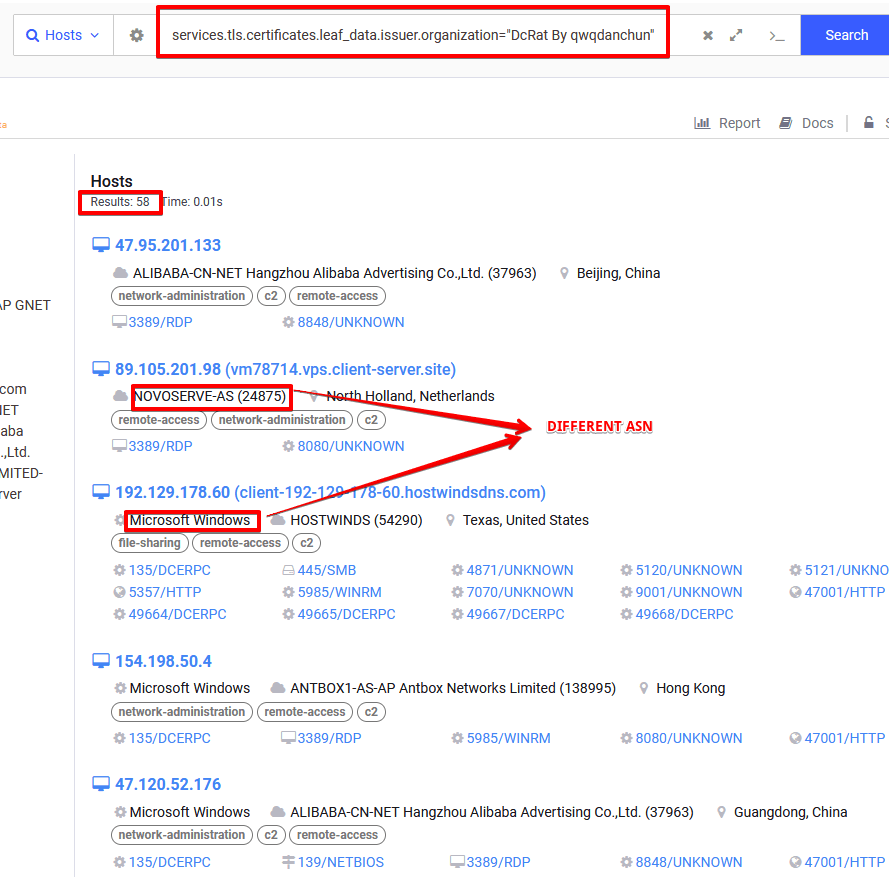
Task: Clear the search query with X icon
Action: coord(708,35)
